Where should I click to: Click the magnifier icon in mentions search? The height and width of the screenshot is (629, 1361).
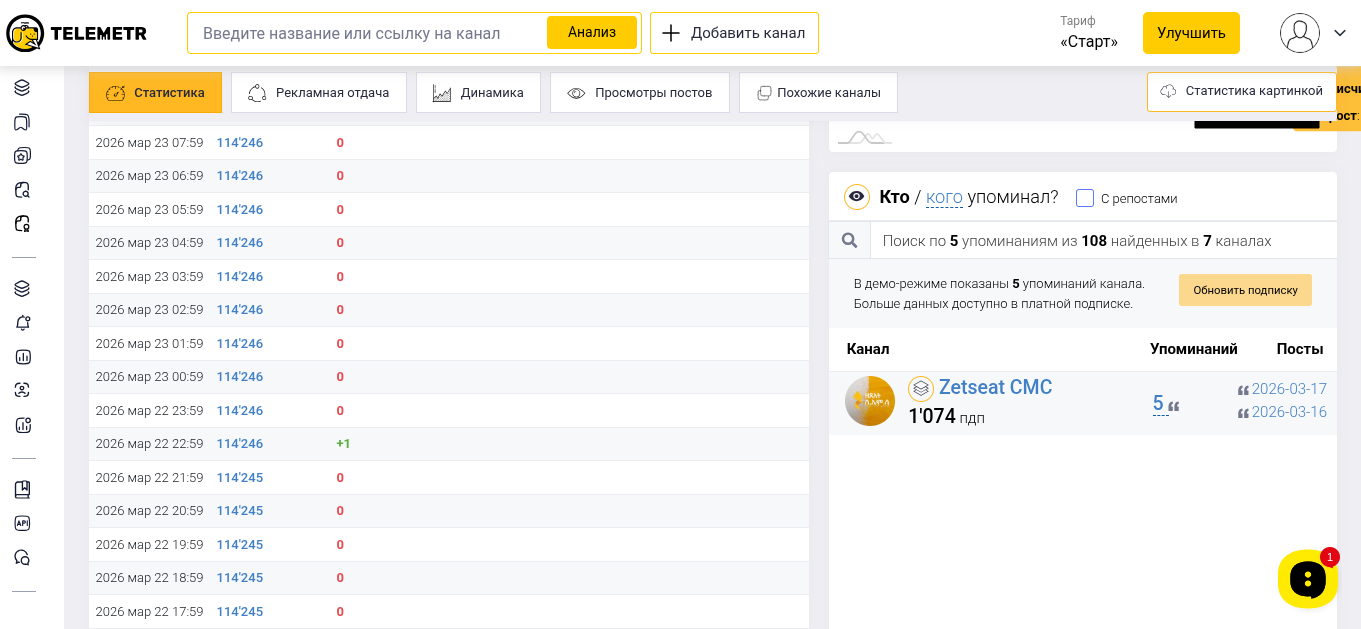tap(849, 240)
